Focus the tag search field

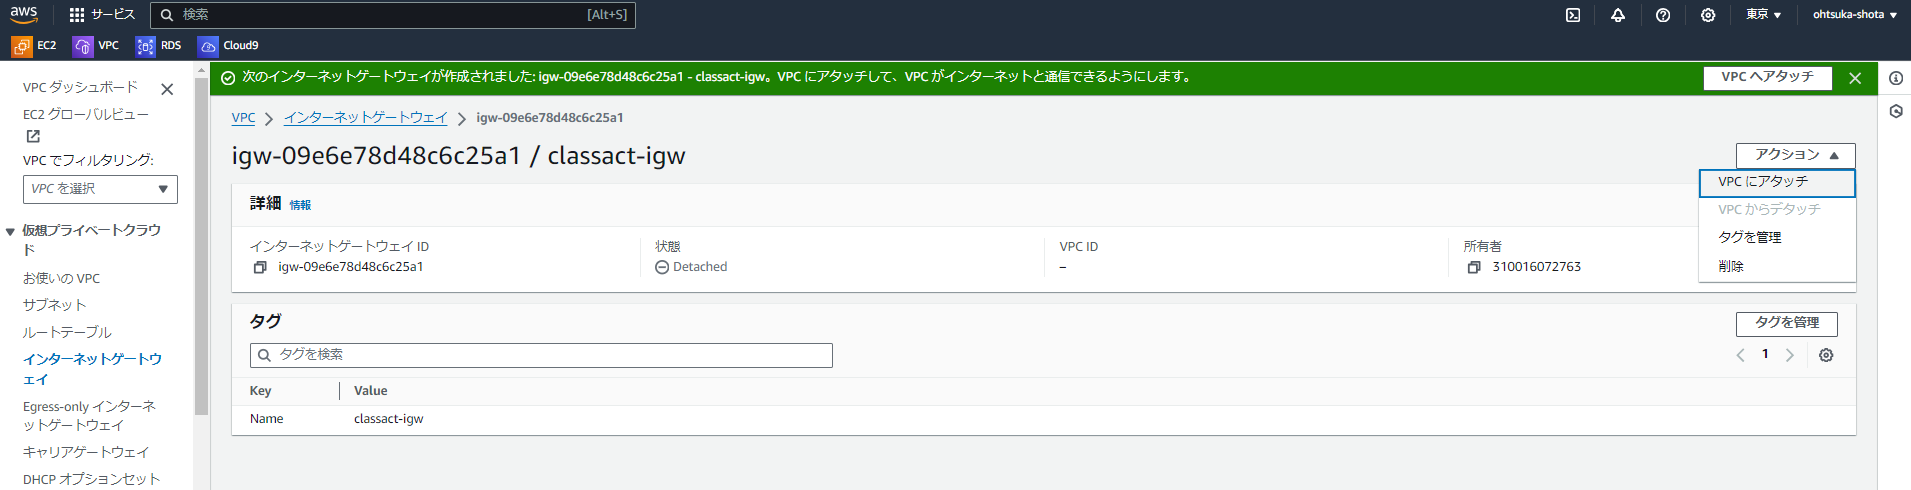tap(541, 355)
